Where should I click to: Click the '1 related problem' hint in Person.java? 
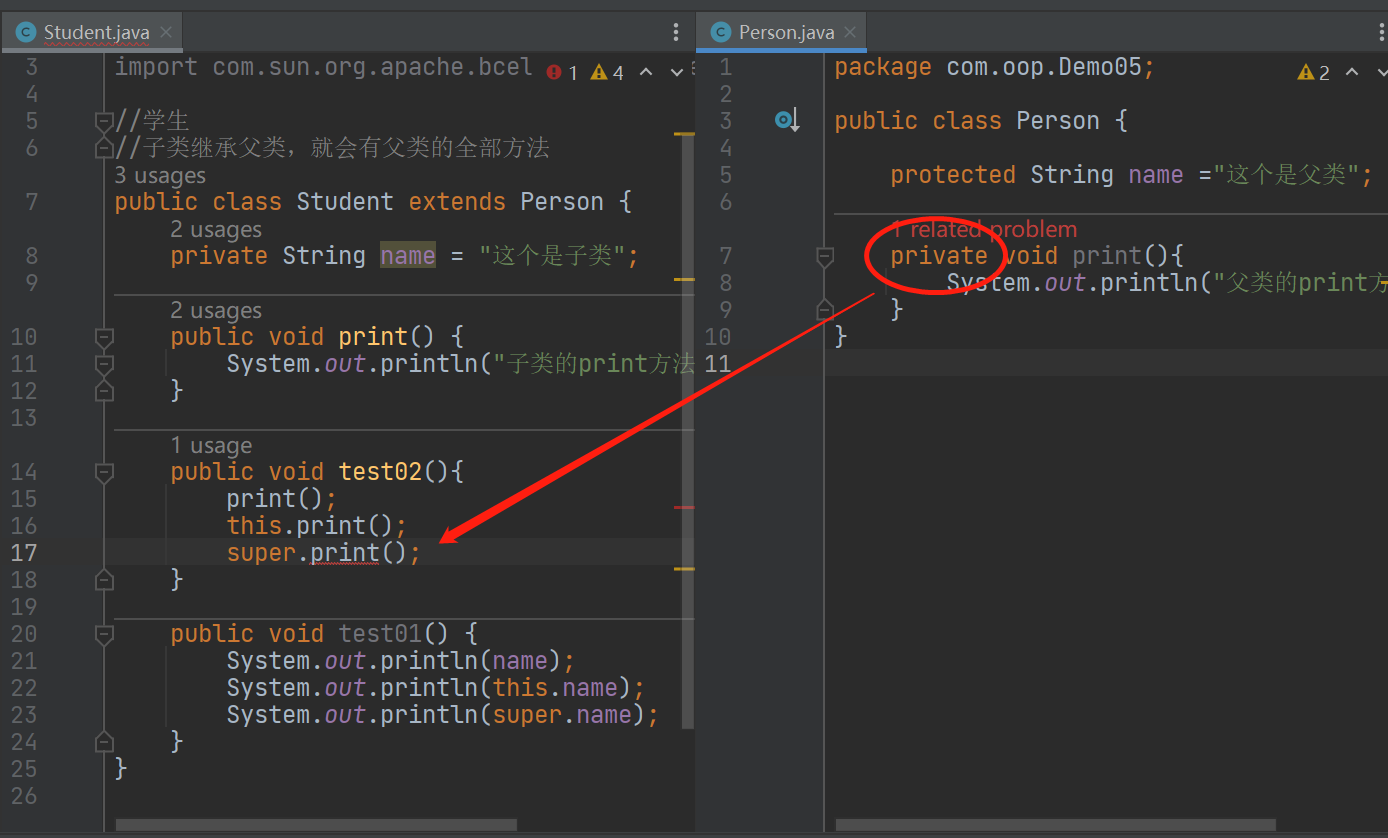tap(984, 230)
